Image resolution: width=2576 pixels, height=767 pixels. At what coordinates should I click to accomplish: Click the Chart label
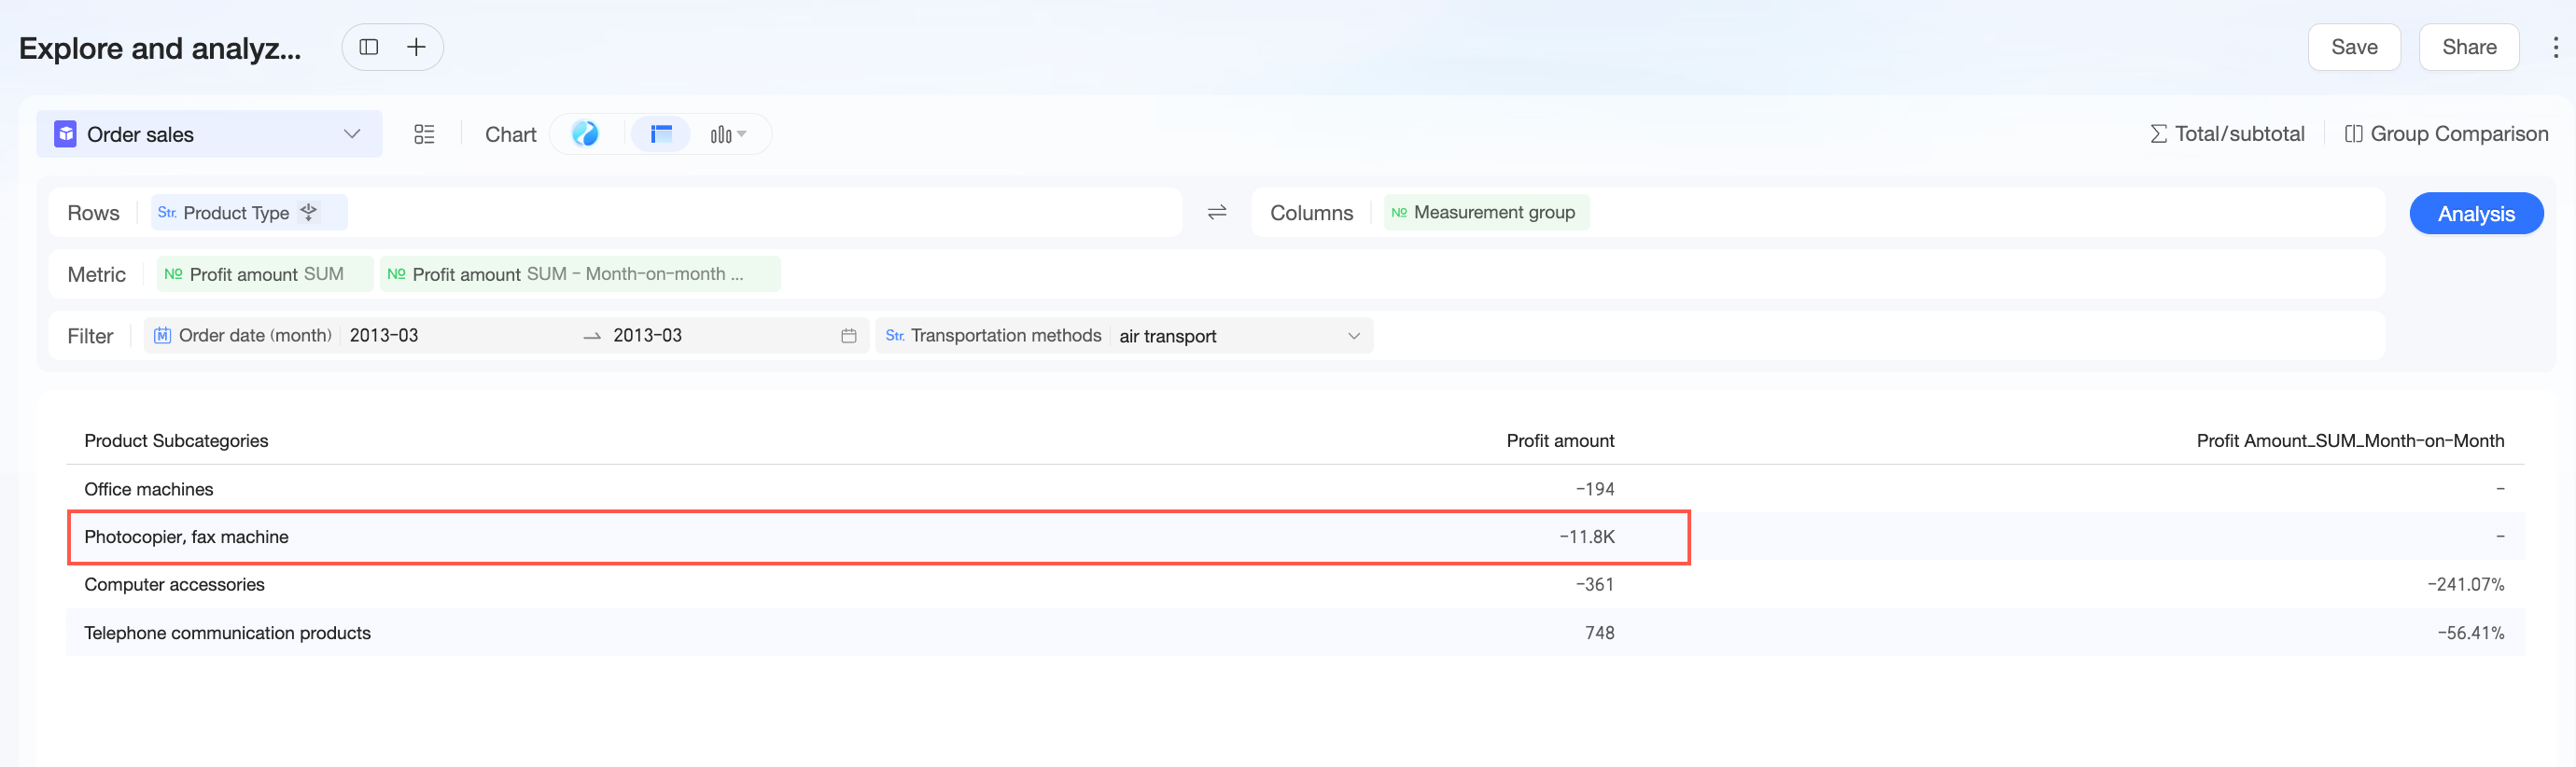click(511, 134)
